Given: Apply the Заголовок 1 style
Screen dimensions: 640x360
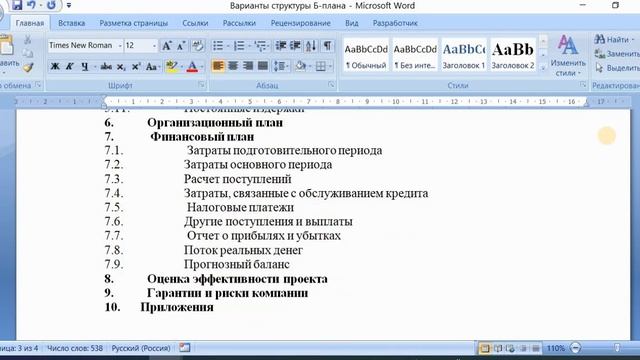Looking at the screenshot, I should click(464, 56).
